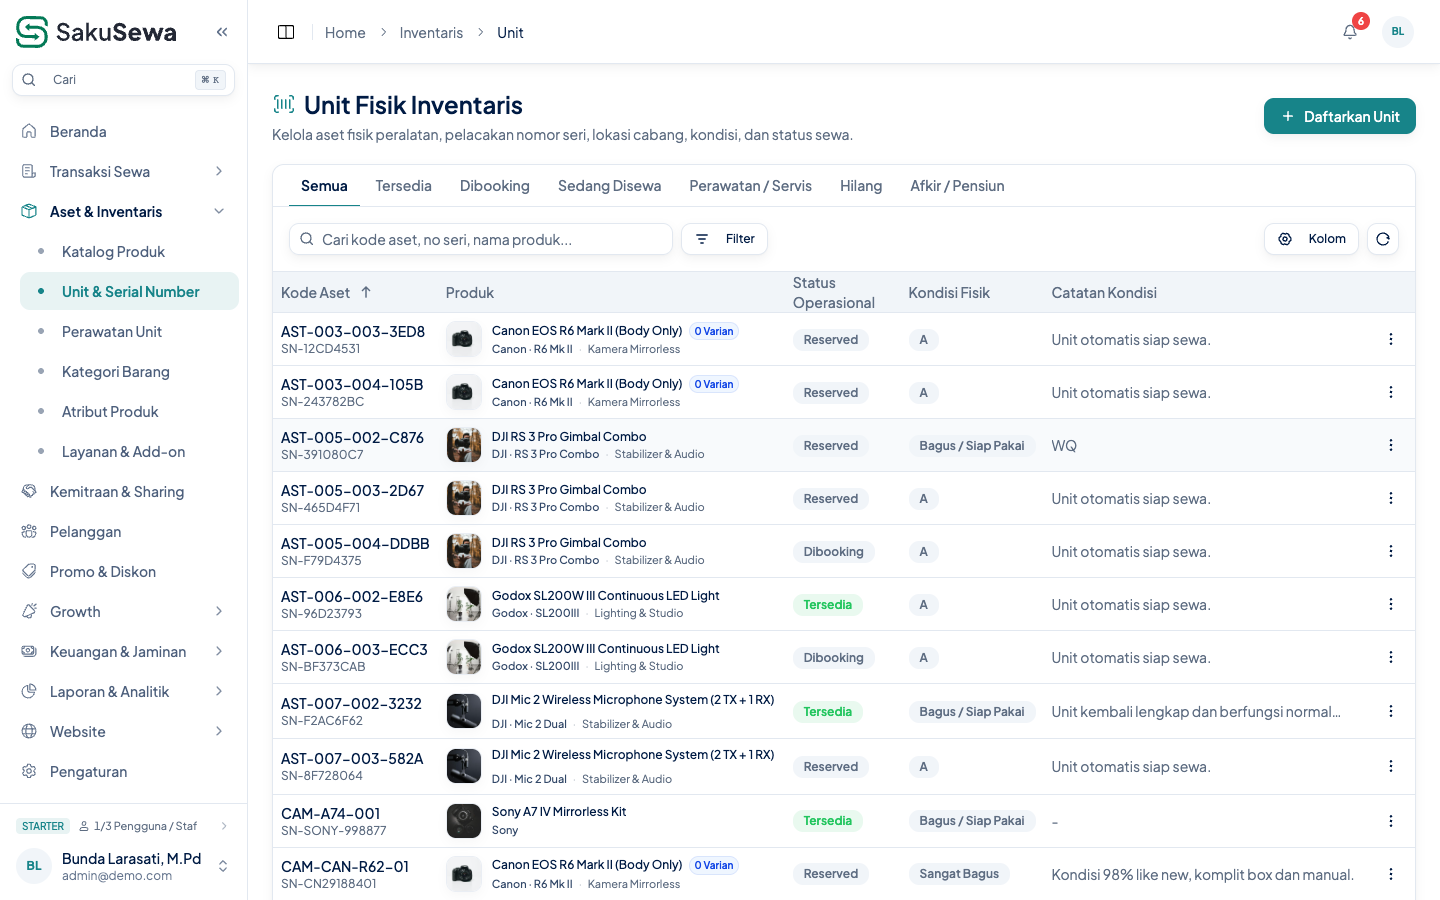Open the Filter button
Viewport: 1440px width, 900px height.
[725, 239]
